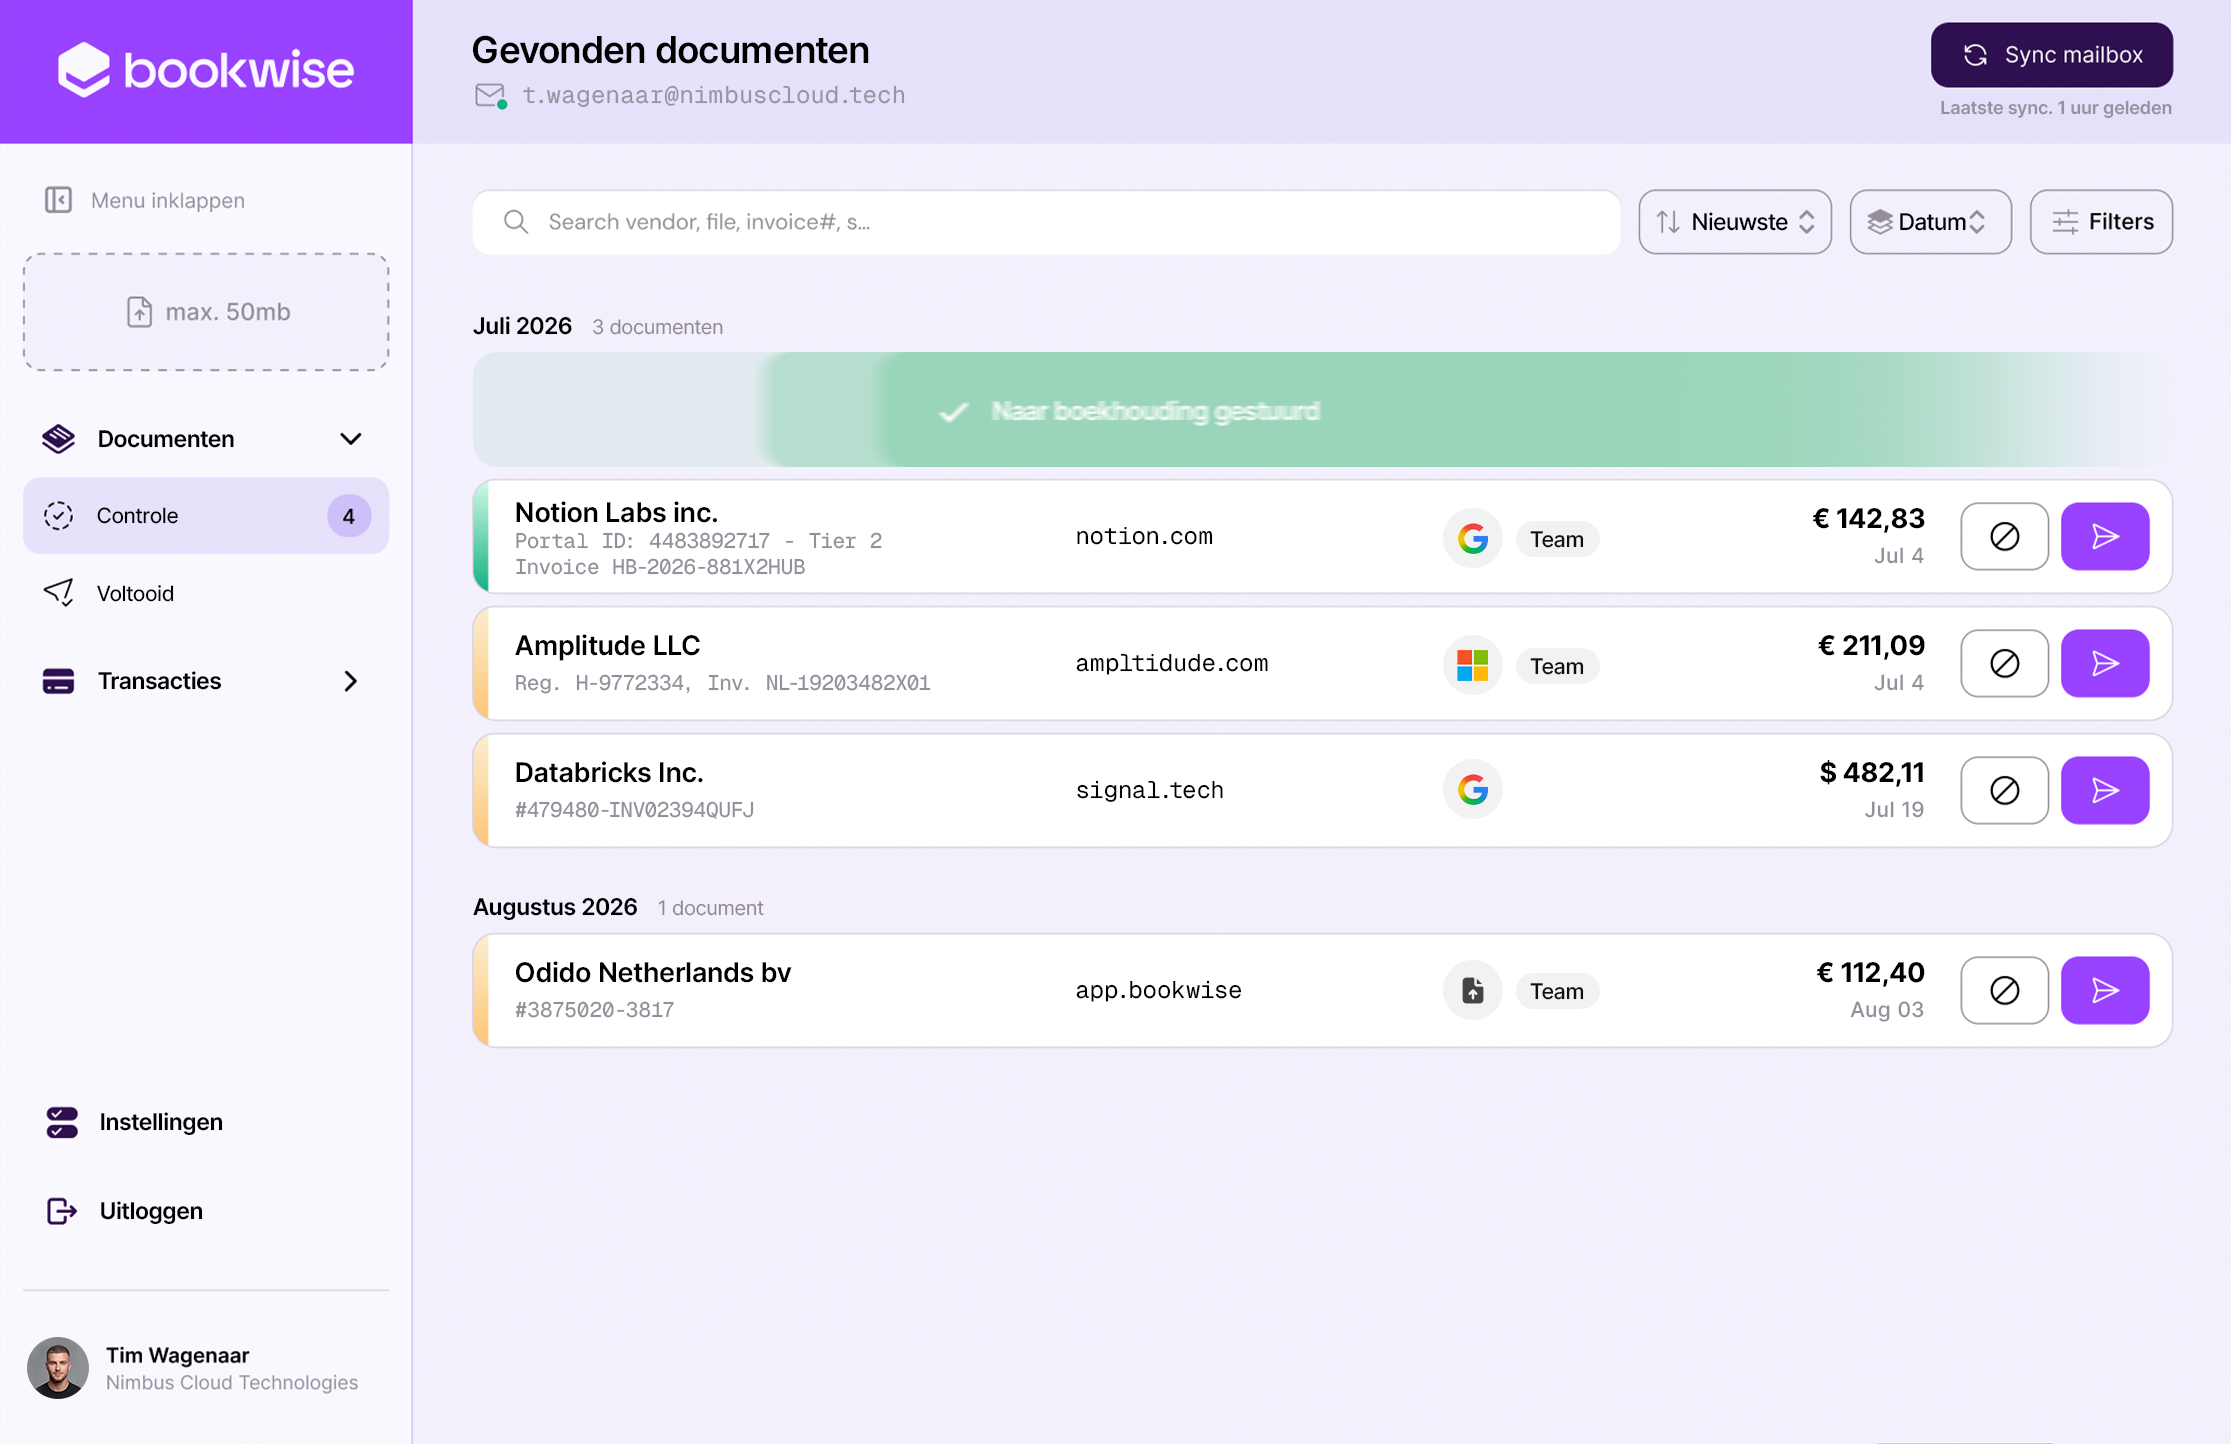Click the upload source icon on Odido row
The image size is (2231, 1444).
(1472, 990)
